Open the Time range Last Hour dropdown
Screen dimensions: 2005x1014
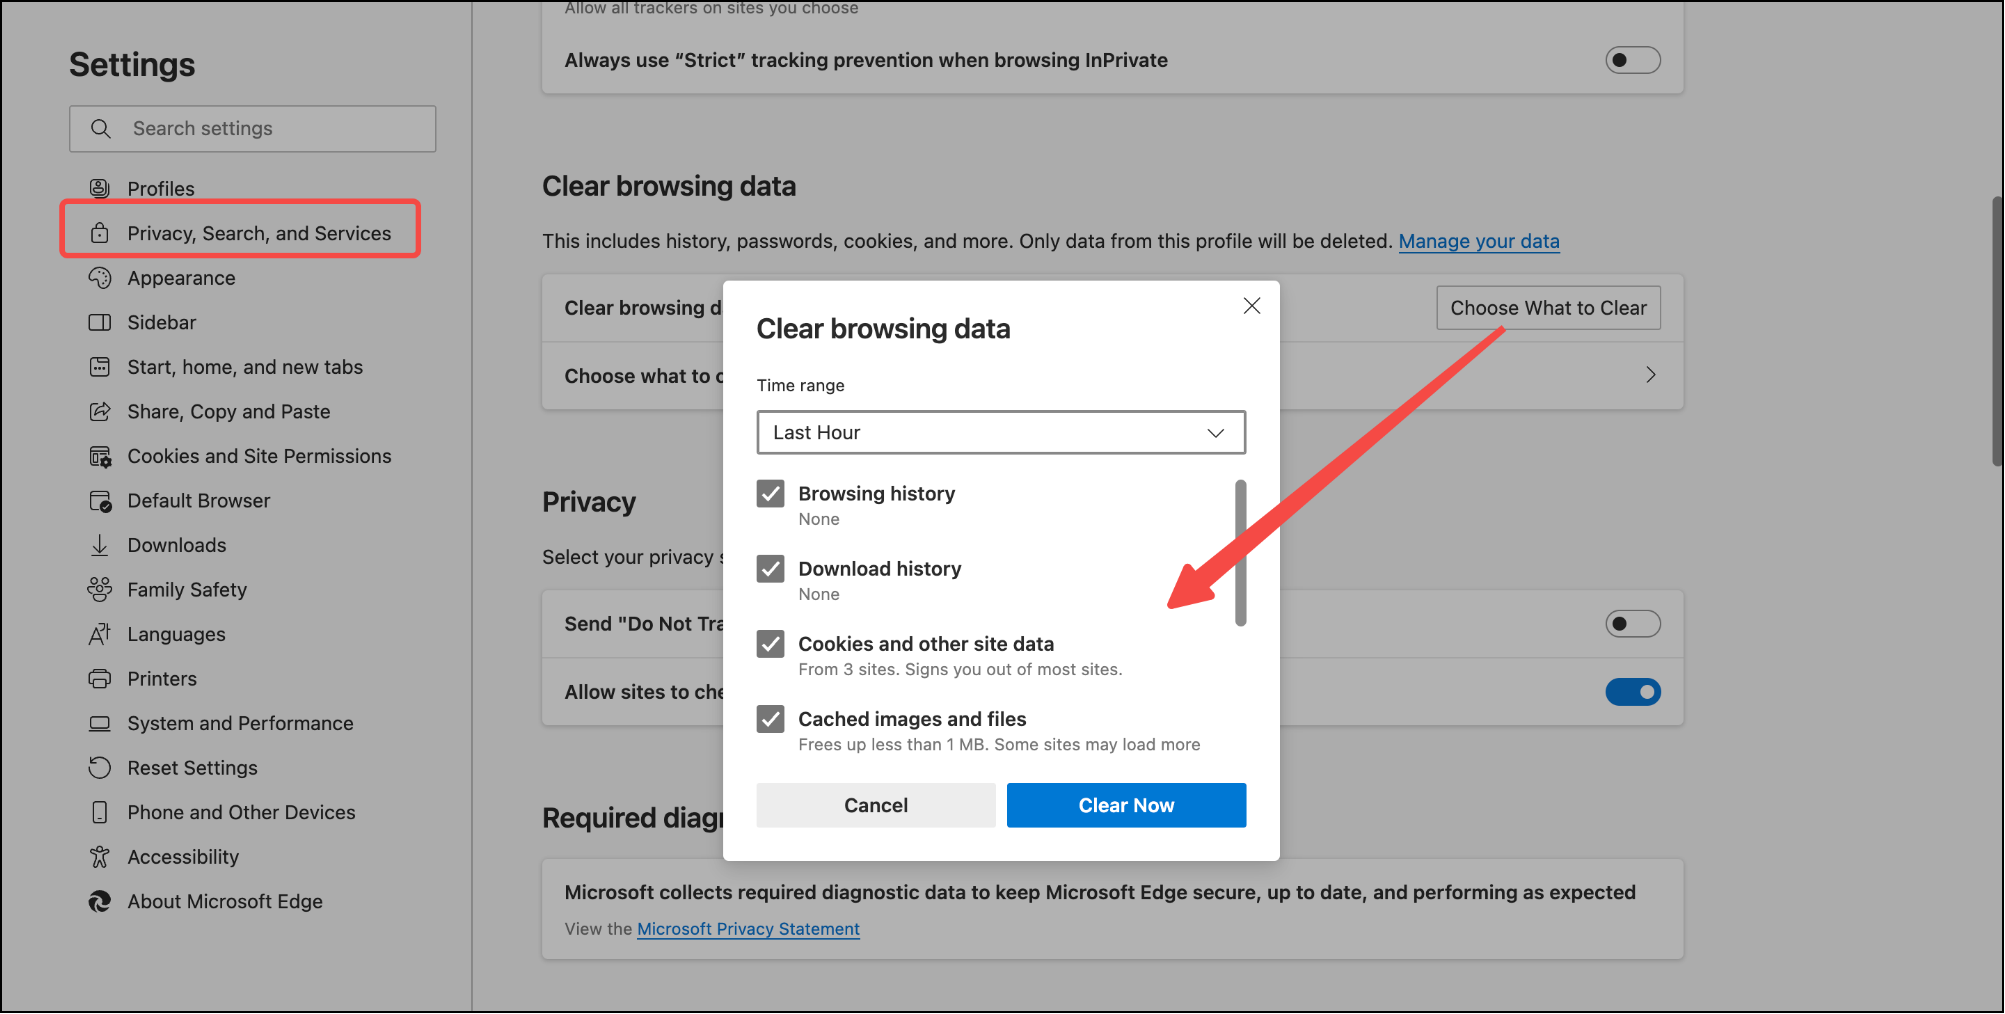tap(1000, 433)
